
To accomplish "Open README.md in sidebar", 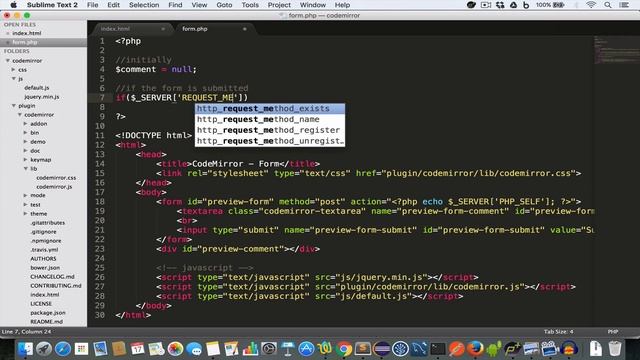I will point(47,322).
